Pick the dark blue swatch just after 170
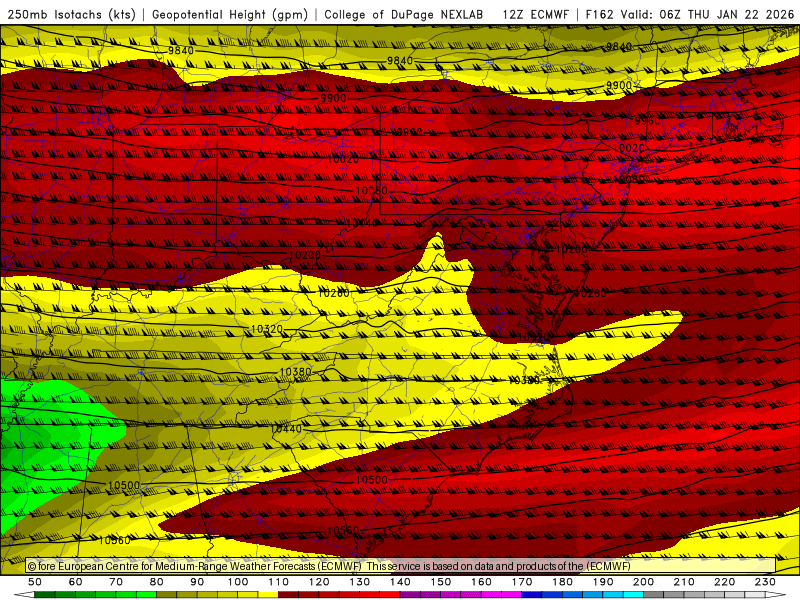Viewport: 800px width, 600px height. 532,595
